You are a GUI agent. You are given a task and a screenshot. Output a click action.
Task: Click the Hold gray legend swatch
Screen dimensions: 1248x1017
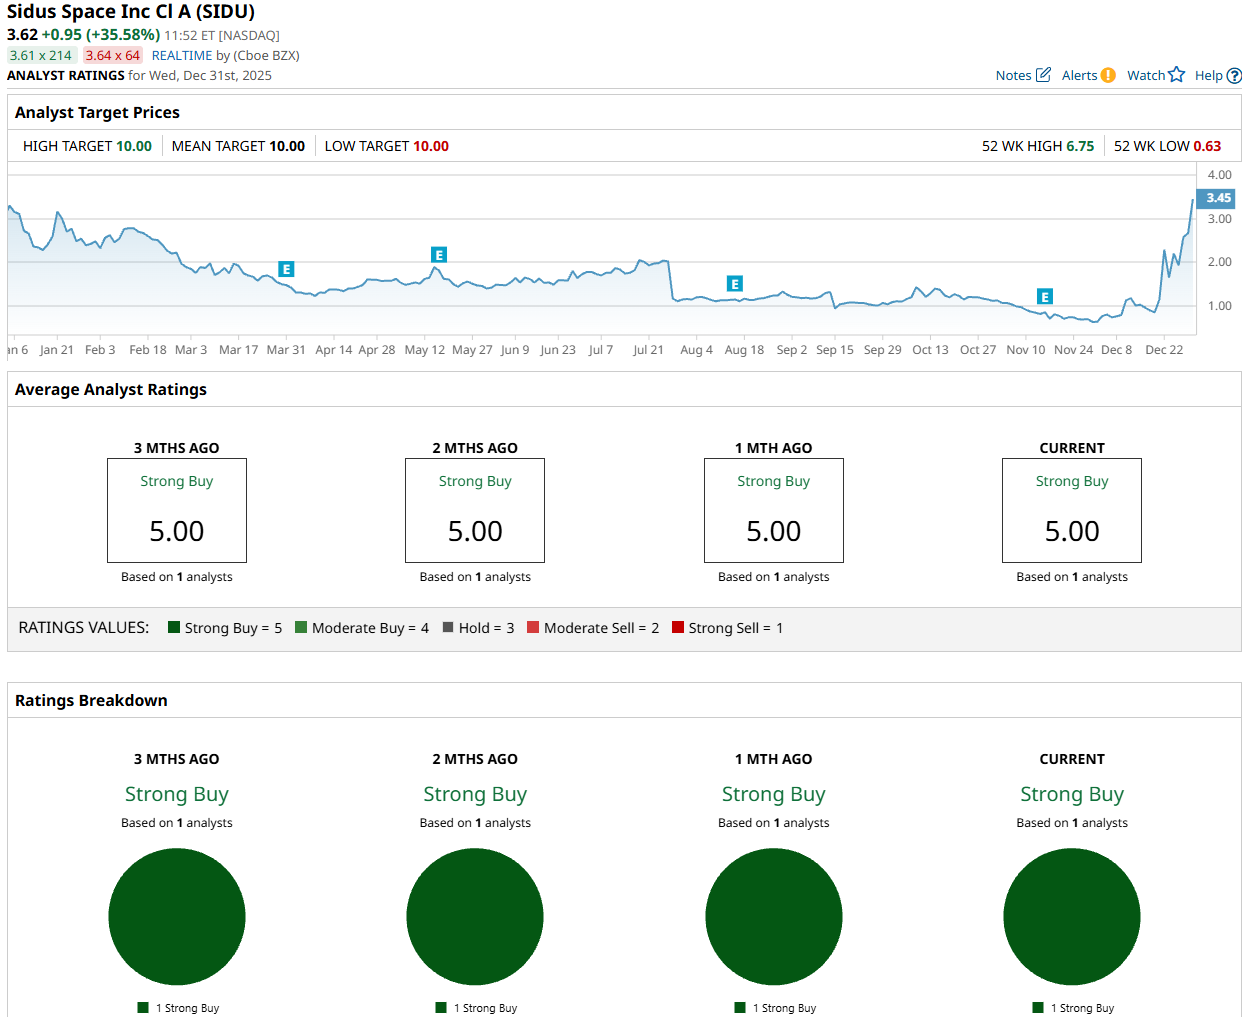click(449, 627)
